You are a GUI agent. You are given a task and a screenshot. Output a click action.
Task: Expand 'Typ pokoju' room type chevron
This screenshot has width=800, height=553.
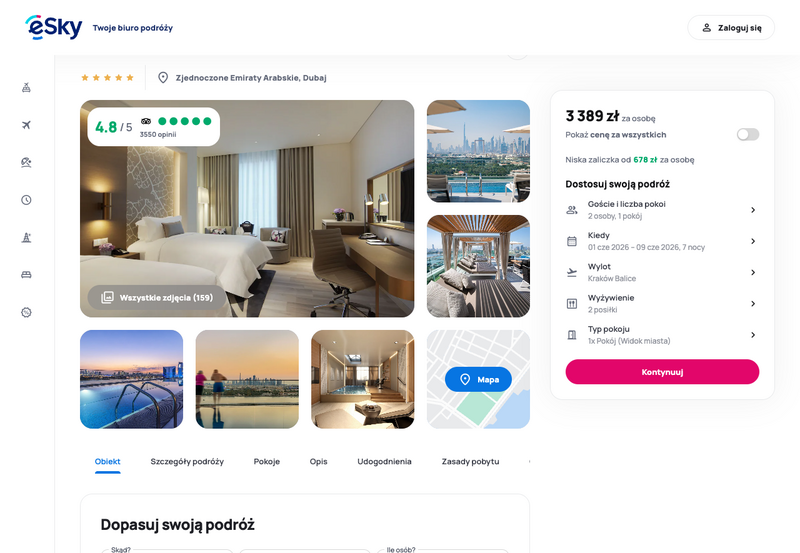pyautogui.click(x=753, y=335)
